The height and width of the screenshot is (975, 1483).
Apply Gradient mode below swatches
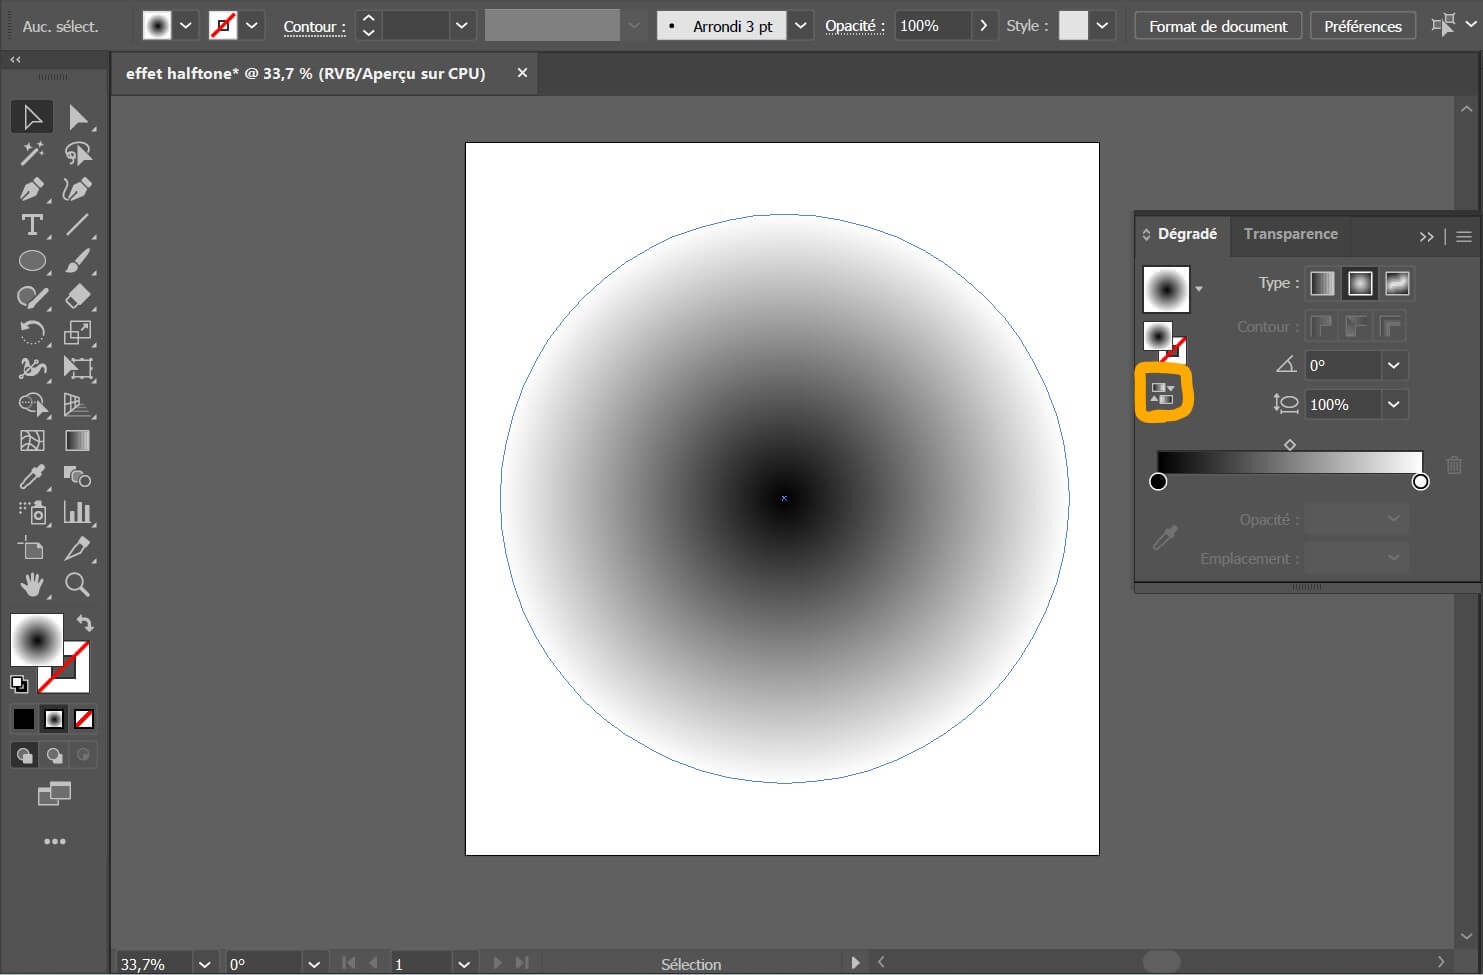(54, 719)
